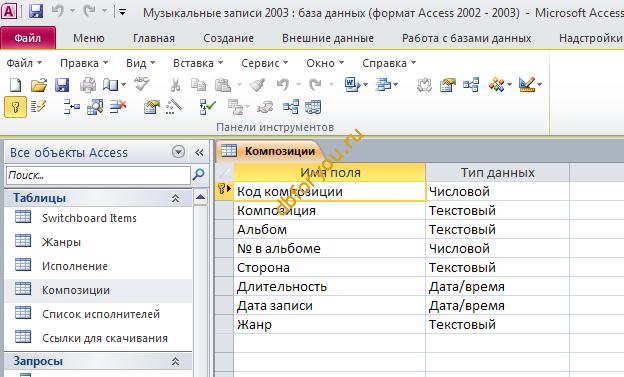Collapse the Запросы group chevrons
Viewport: 624px width, 377px height.
pos(176,361)
